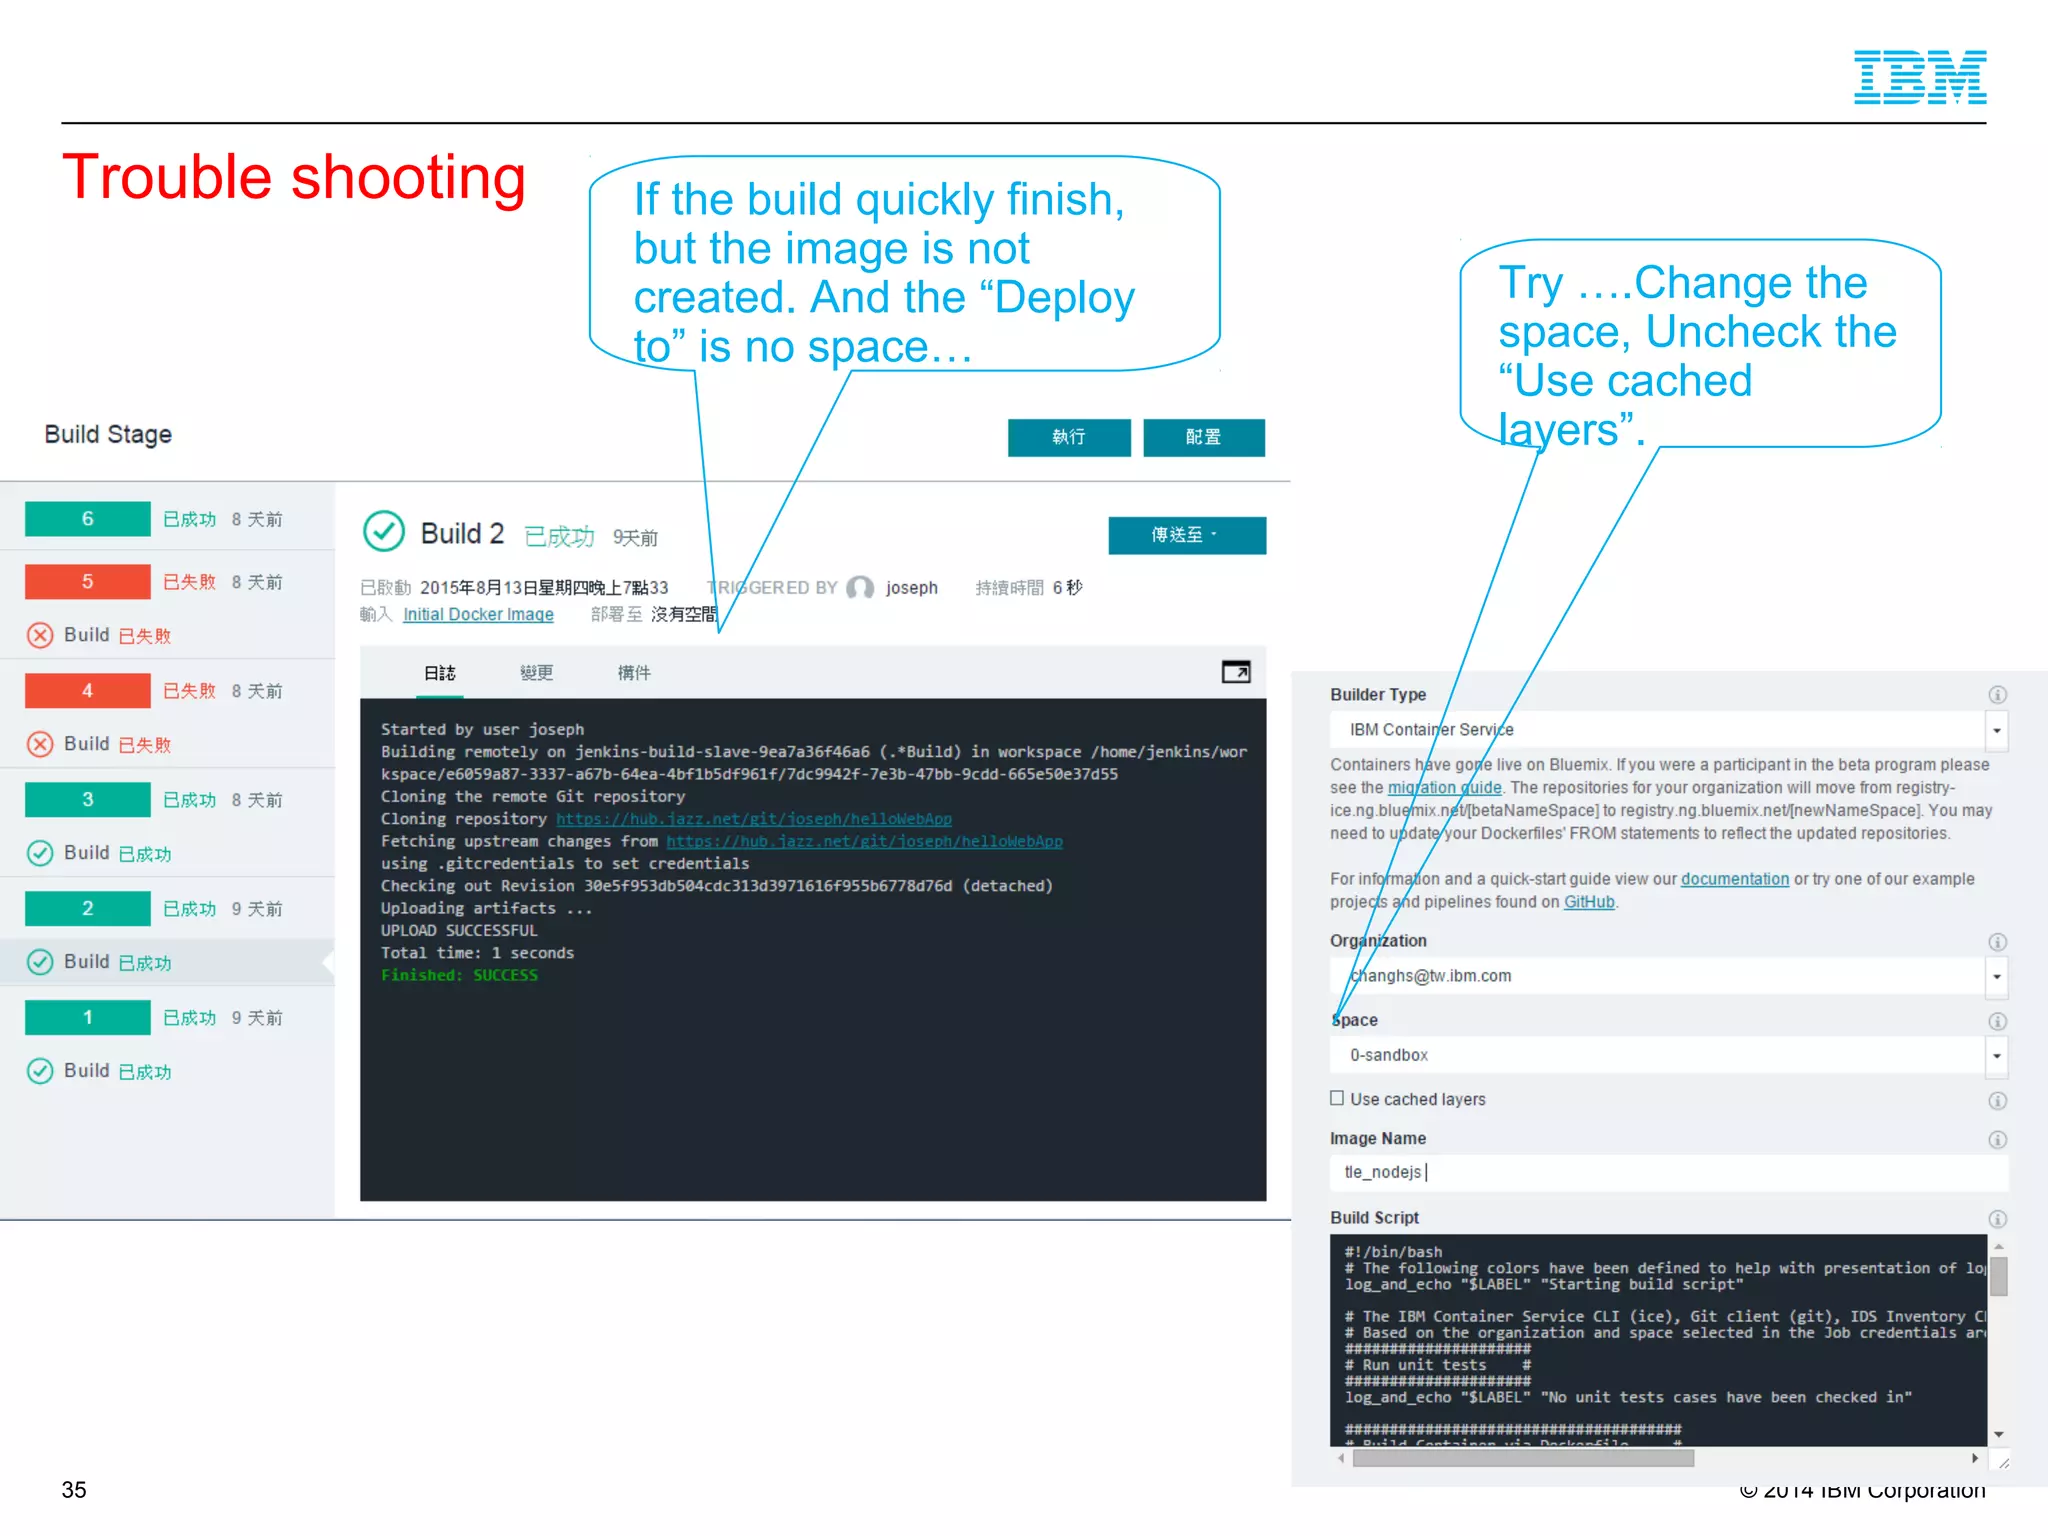The image size is (2048, 1536).
Task: Switch to the 構件 artifacts tab
Action: (634, 673)
